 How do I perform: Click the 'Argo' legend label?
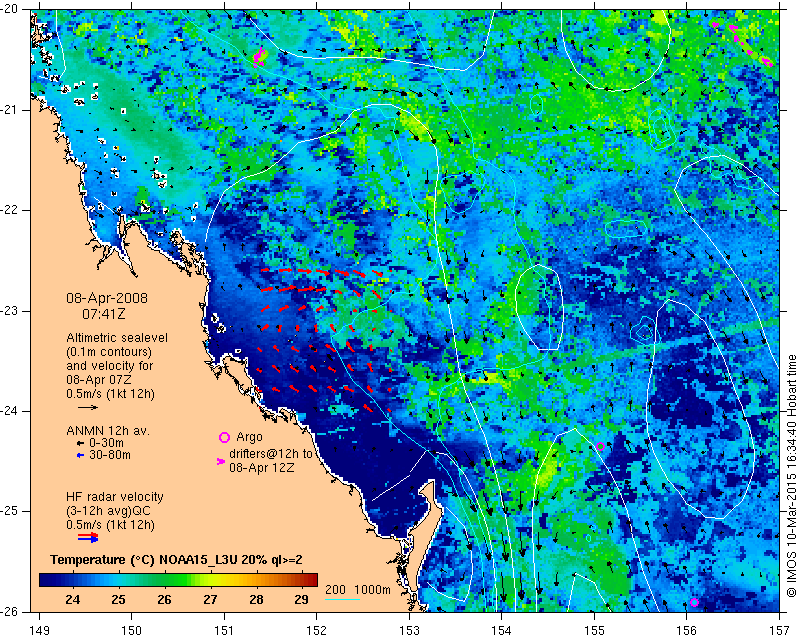pos(249,437)
